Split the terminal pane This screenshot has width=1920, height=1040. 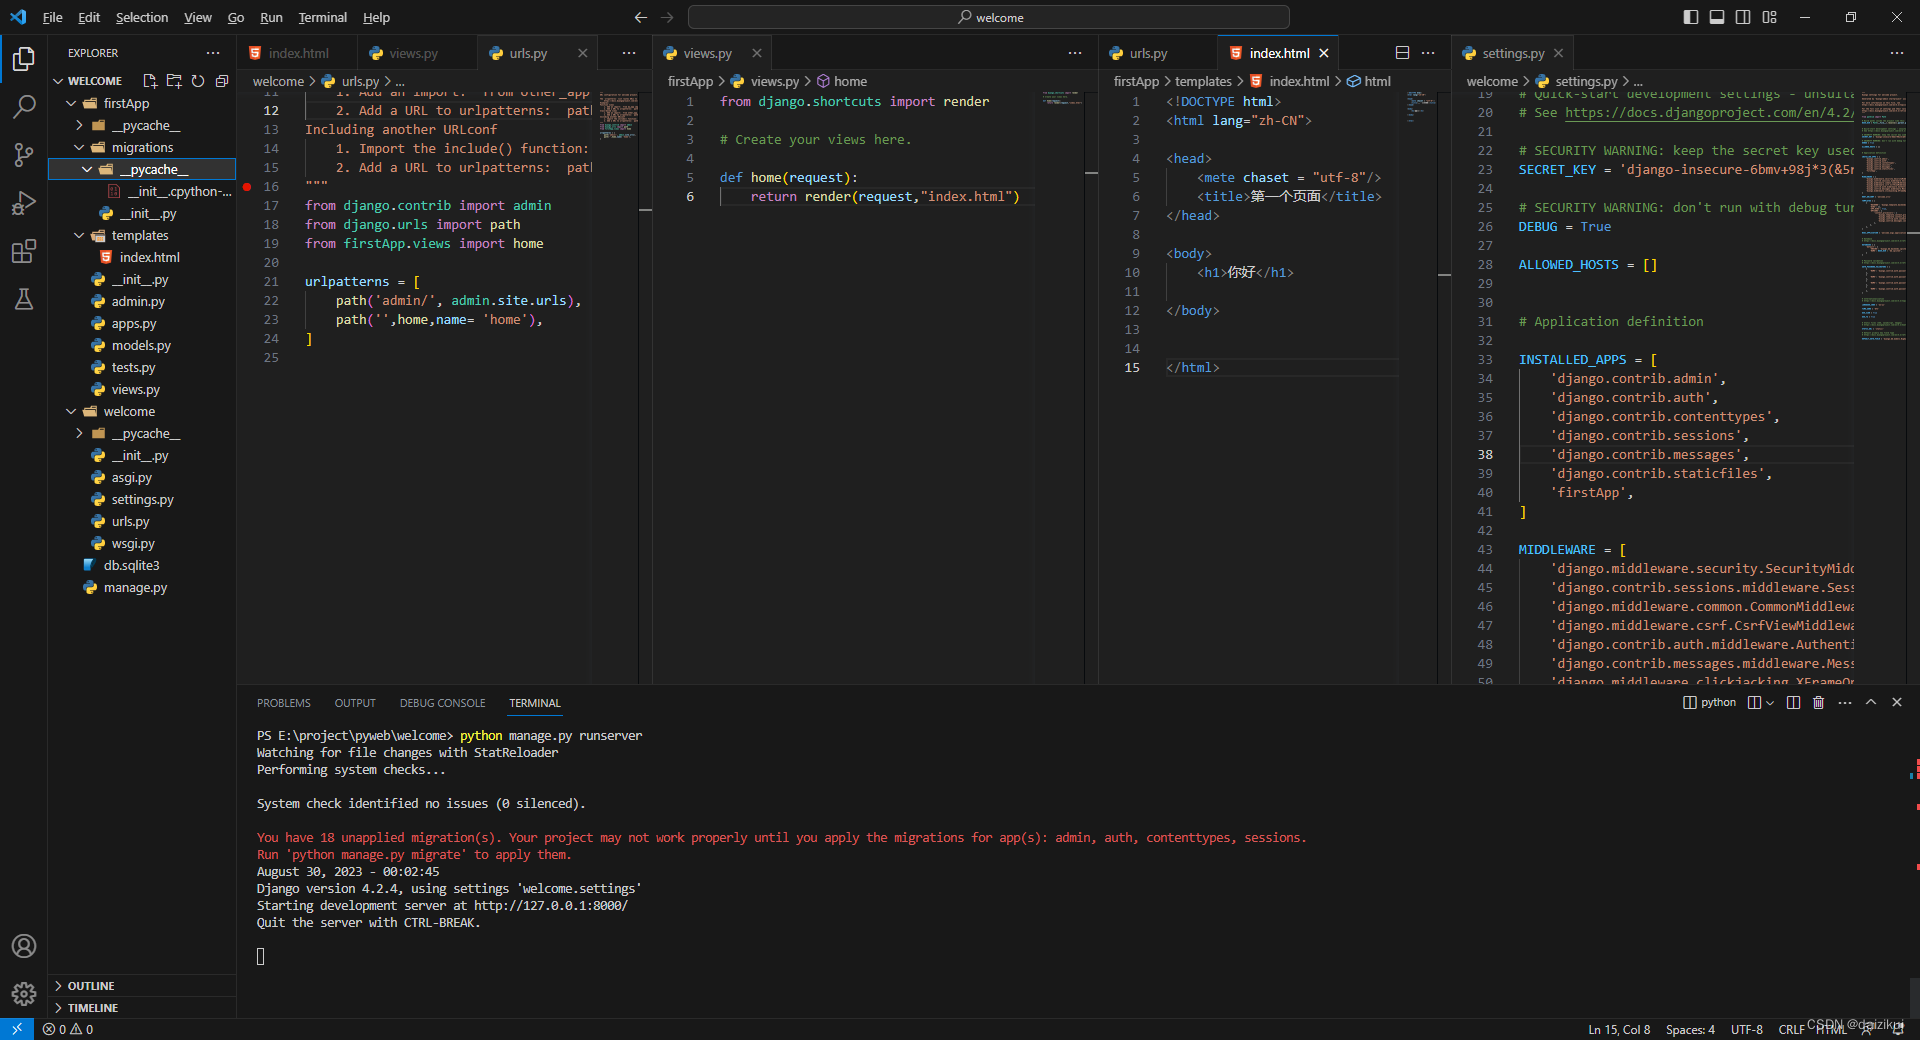1793,702
